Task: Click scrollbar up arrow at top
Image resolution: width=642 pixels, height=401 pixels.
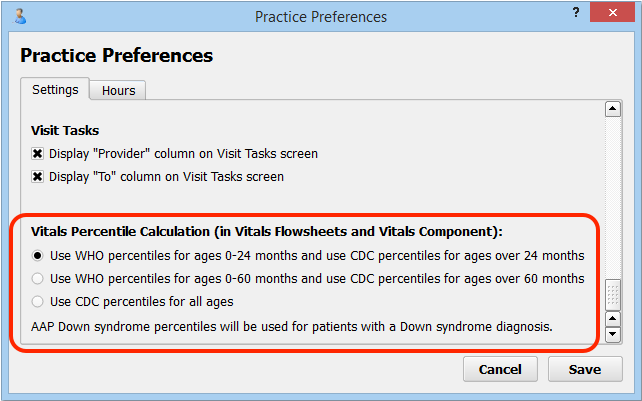Action: pyautogui.click(x=613, y=109)
